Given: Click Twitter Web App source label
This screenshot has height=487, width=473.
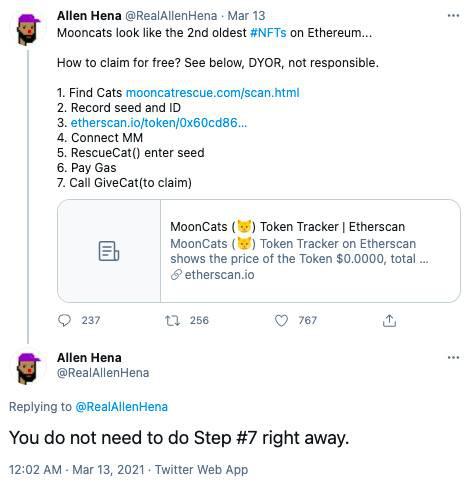Looking at the screenshot, I should [x=201, y=469].
